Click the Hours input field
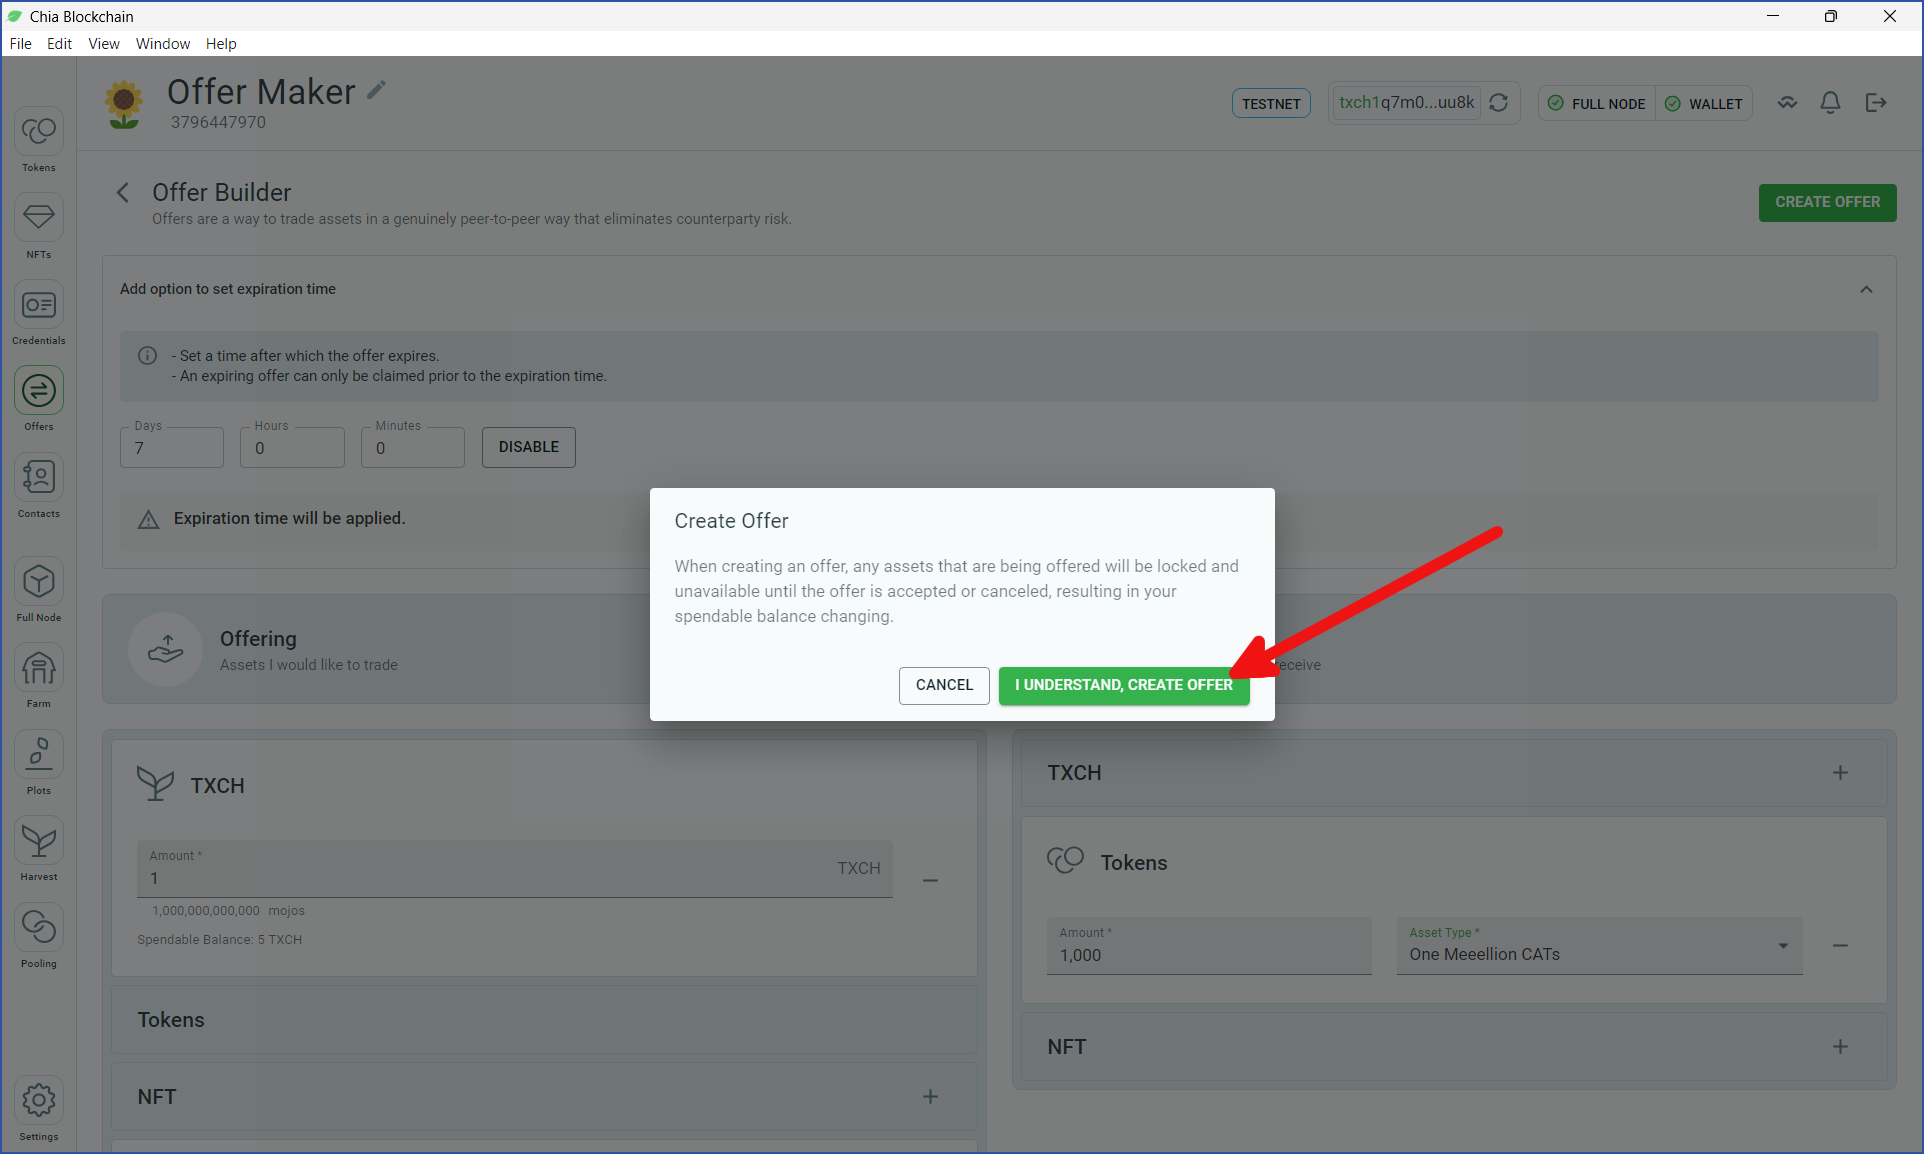This screenshot has width=1924, height=1154. 292,448
